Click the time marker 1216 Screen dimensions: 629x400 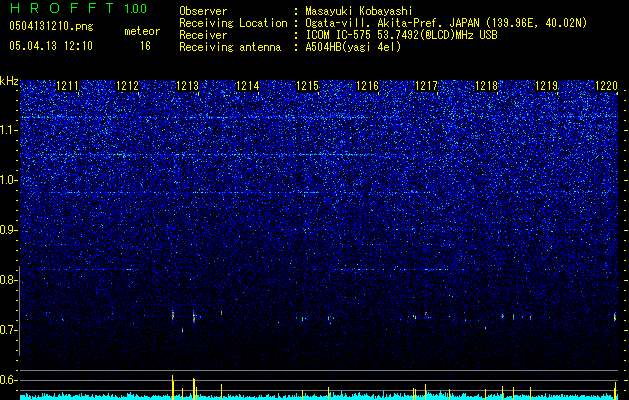(x=367, y=85)
